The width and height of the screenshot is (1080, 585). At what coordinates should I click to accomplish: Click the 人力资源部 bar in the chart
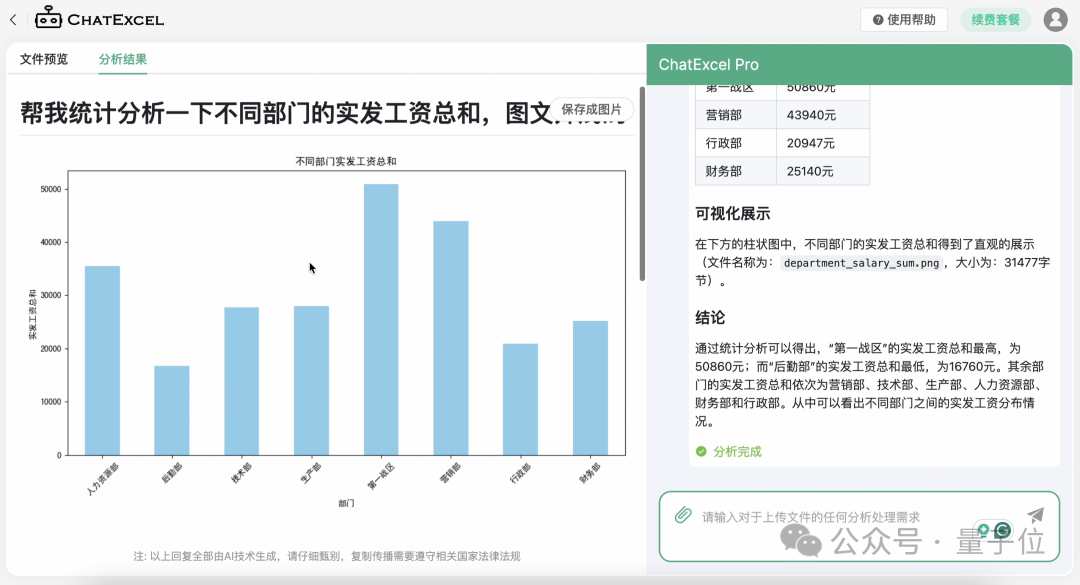(103, 360)
